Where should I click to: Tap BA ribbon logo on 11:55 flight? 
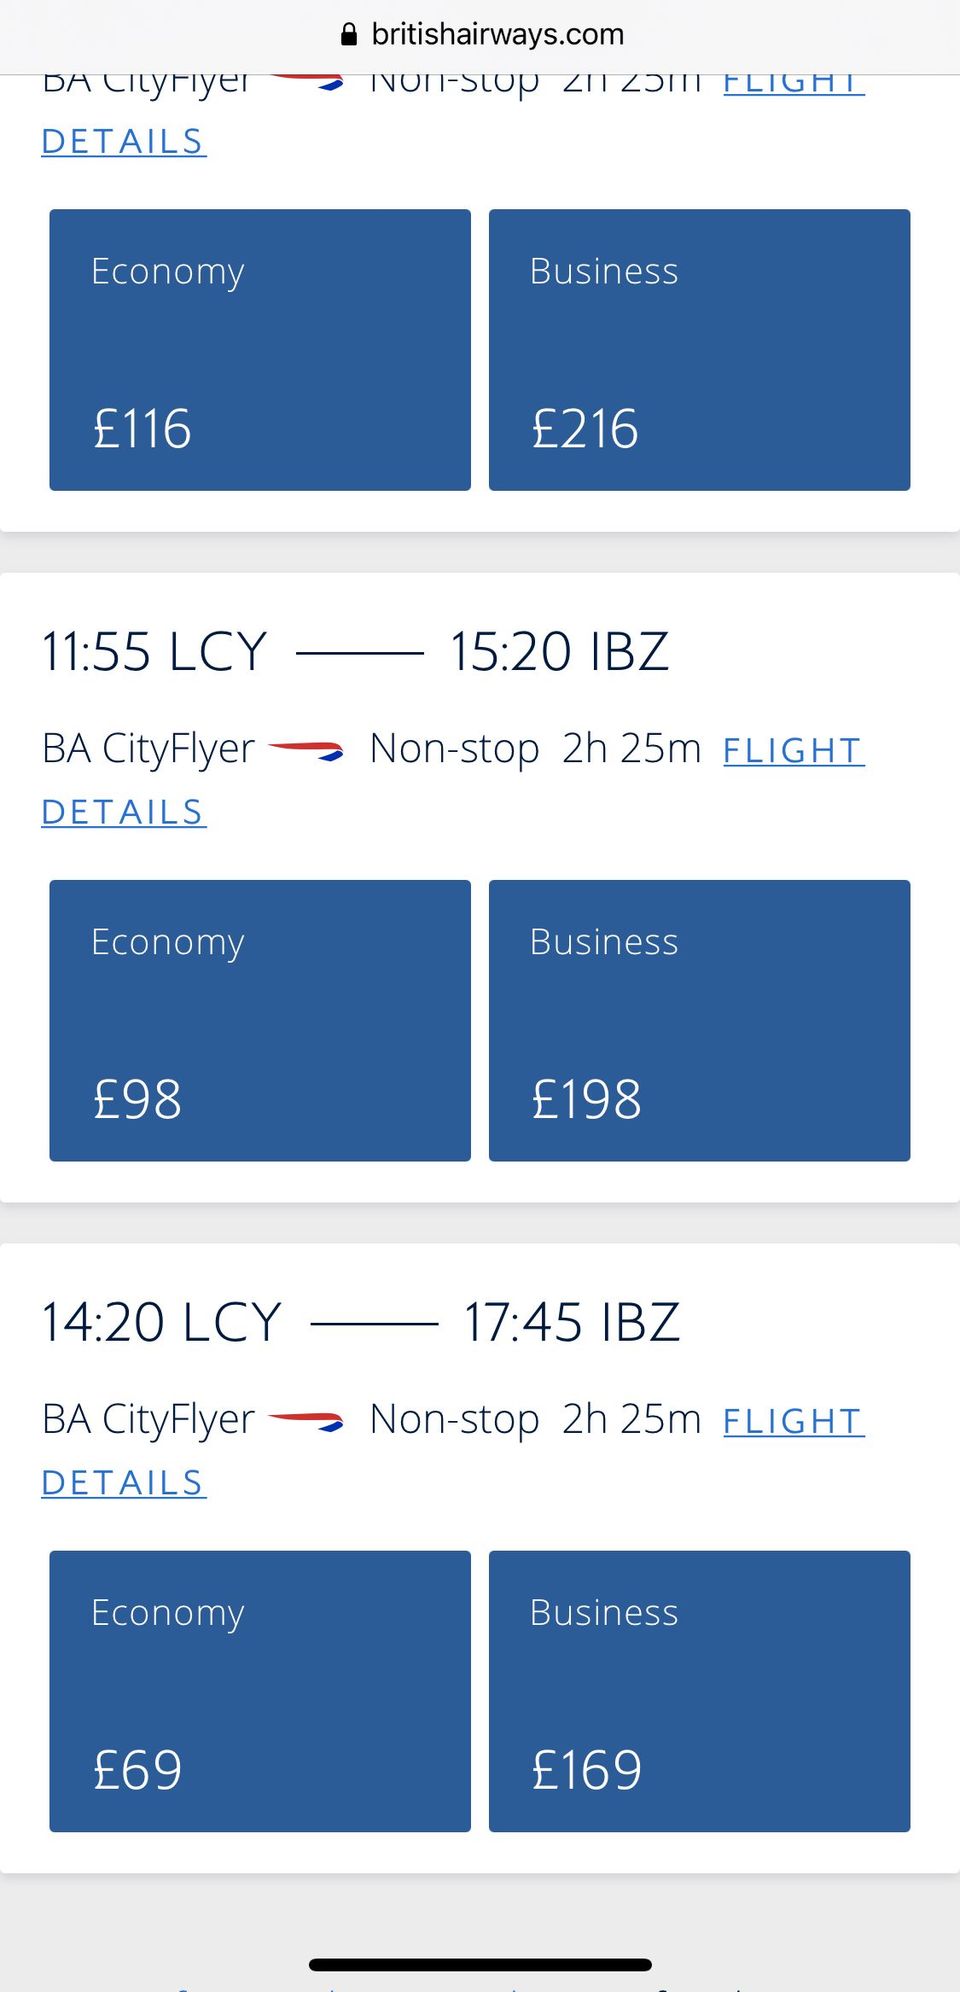307,750
